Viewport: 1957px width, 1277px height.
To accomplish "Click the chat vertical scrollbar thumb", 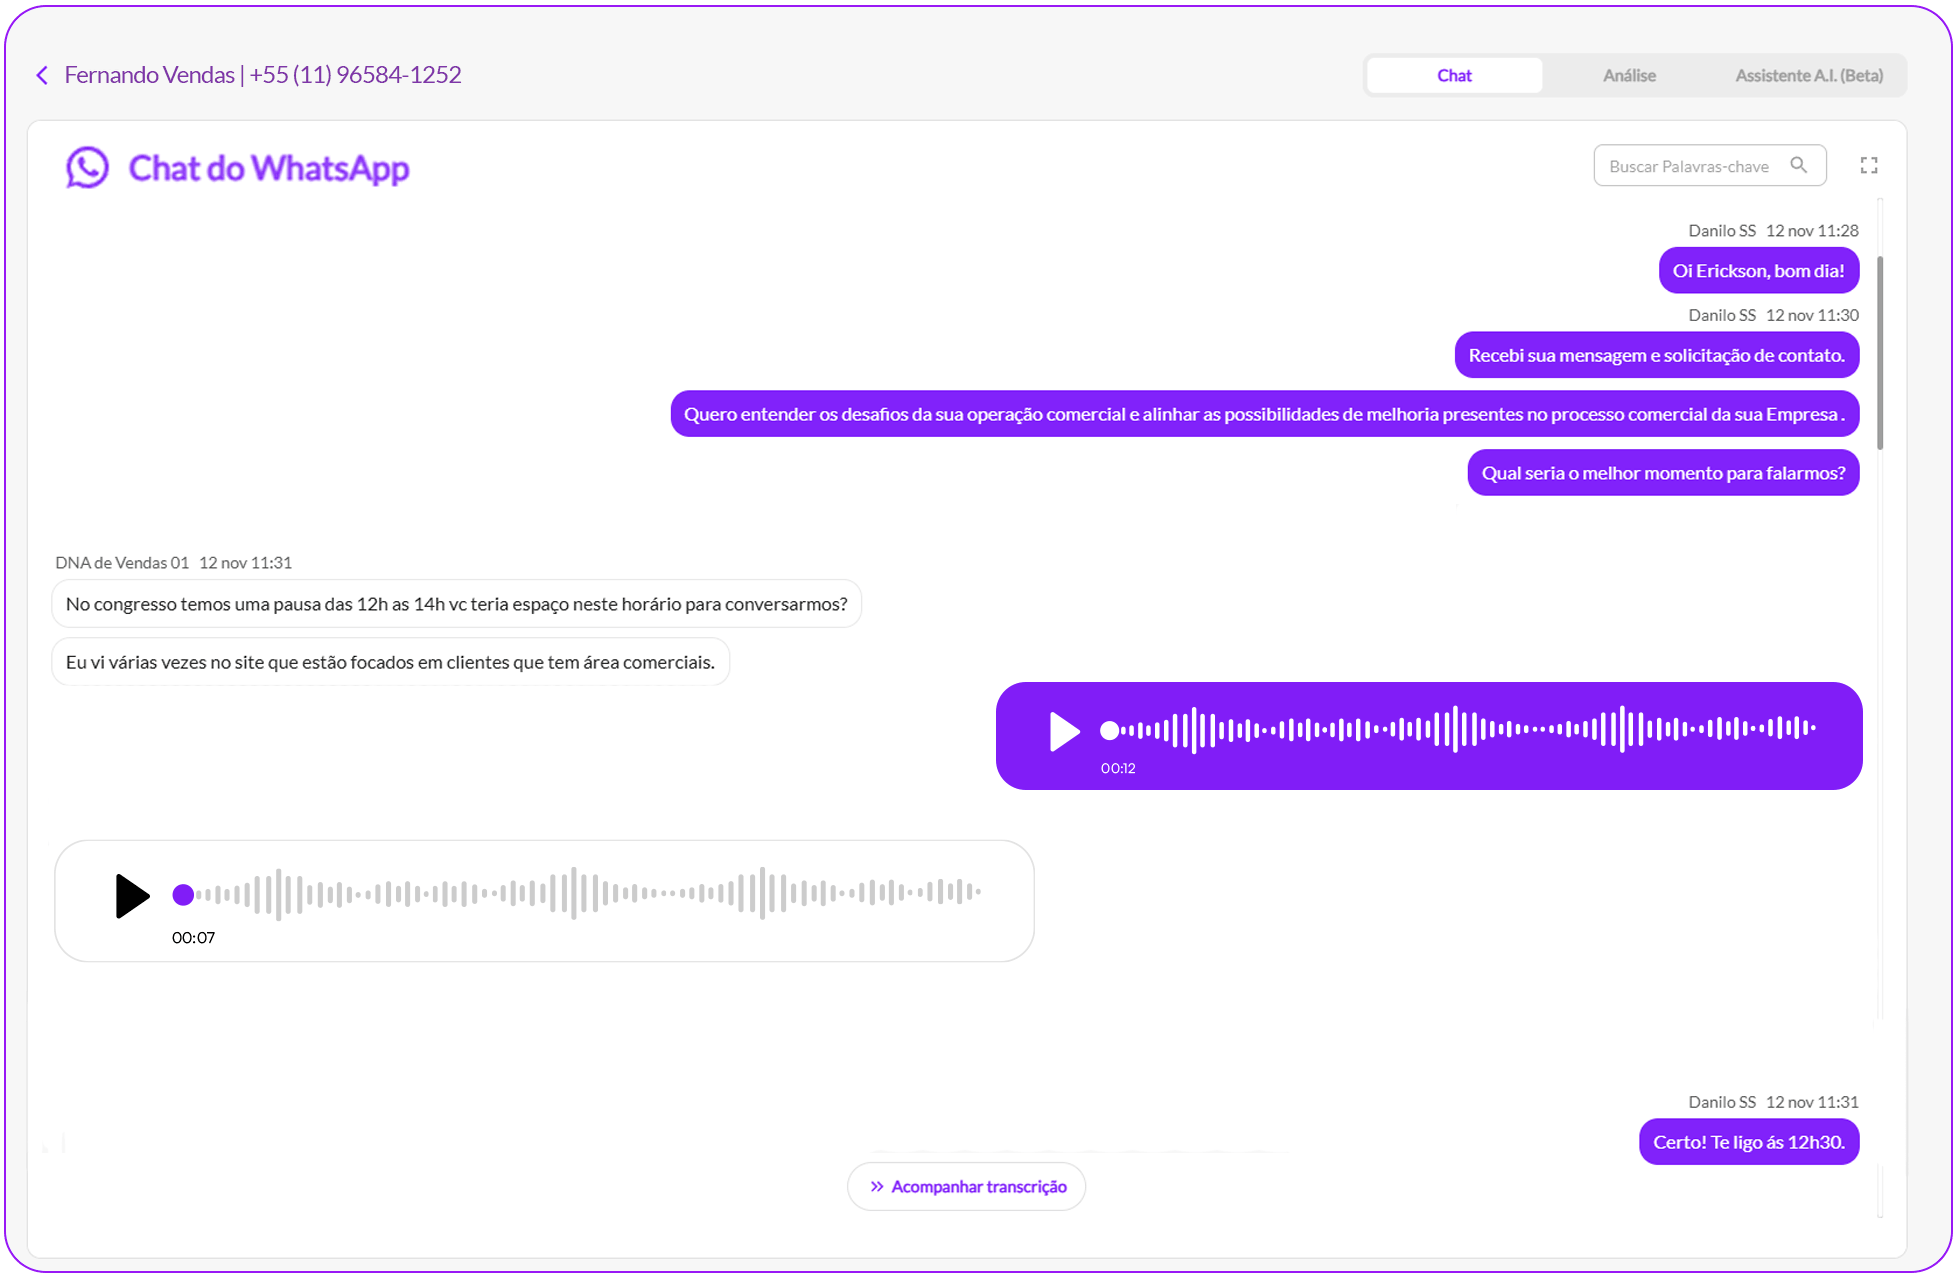I will click(1880, 352).
